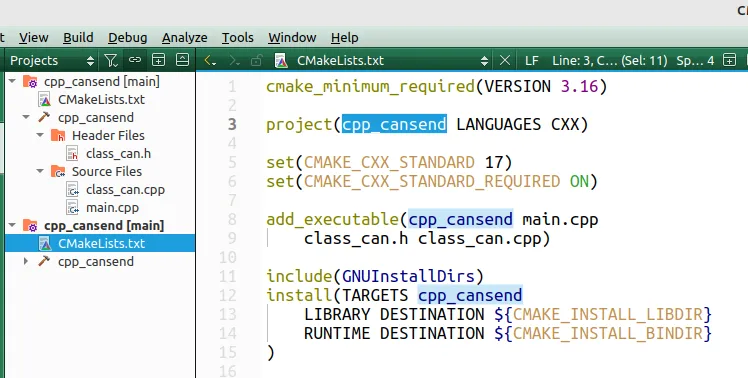The width and height of the screenshot is (748, 378).
Task: Toggle synchronize with editor link icon
Action: point(135,60)
